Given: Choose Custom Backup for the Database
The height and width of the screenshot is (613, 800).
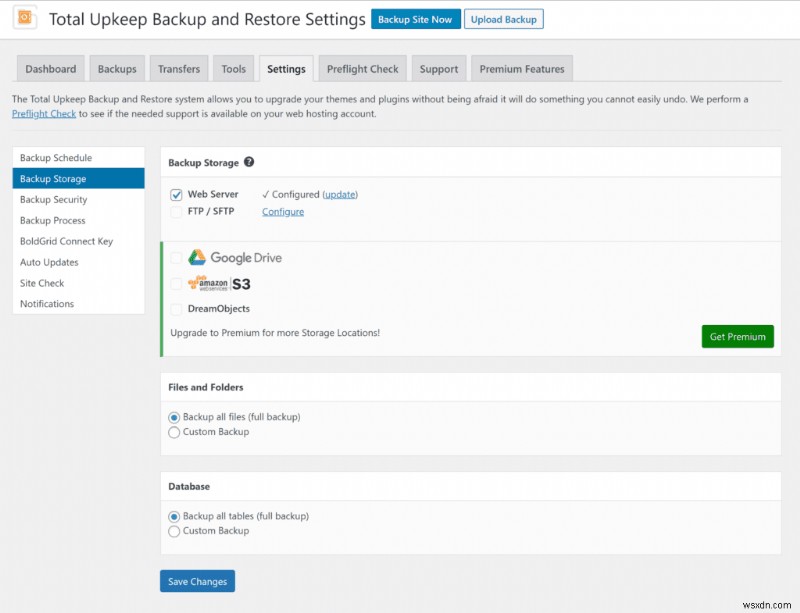Looking at the screenshot, I should [x=174, y=531].
